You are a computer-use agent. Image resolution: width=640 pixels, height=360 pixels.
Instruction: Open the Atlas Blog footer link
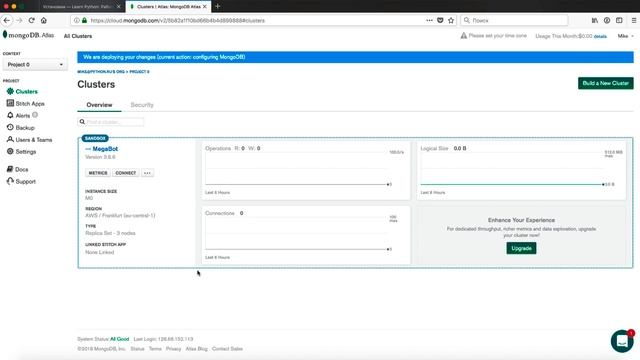[x=196, y=349]
